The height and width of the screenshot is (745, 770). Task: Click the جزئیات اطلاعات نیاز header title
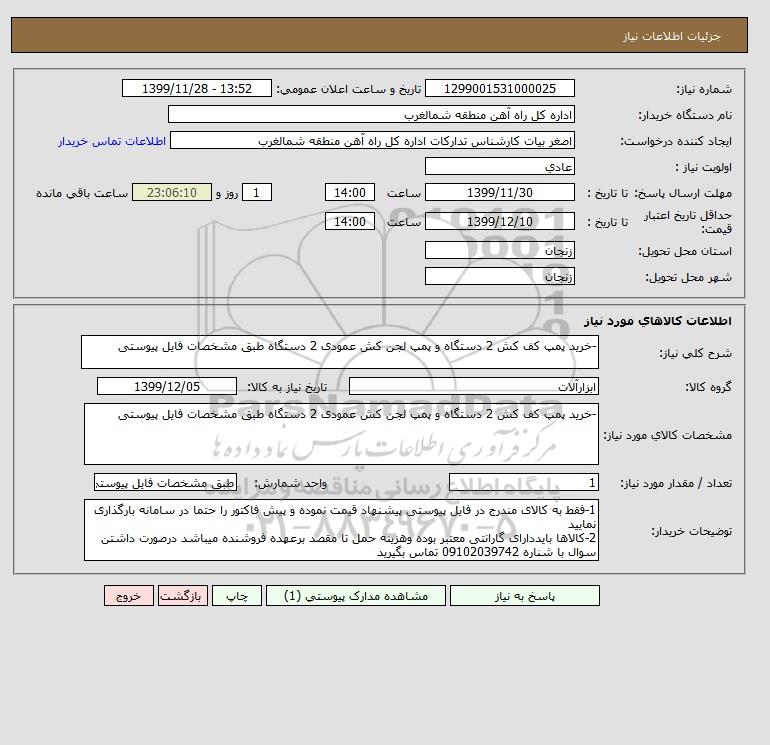pos(671,36)
